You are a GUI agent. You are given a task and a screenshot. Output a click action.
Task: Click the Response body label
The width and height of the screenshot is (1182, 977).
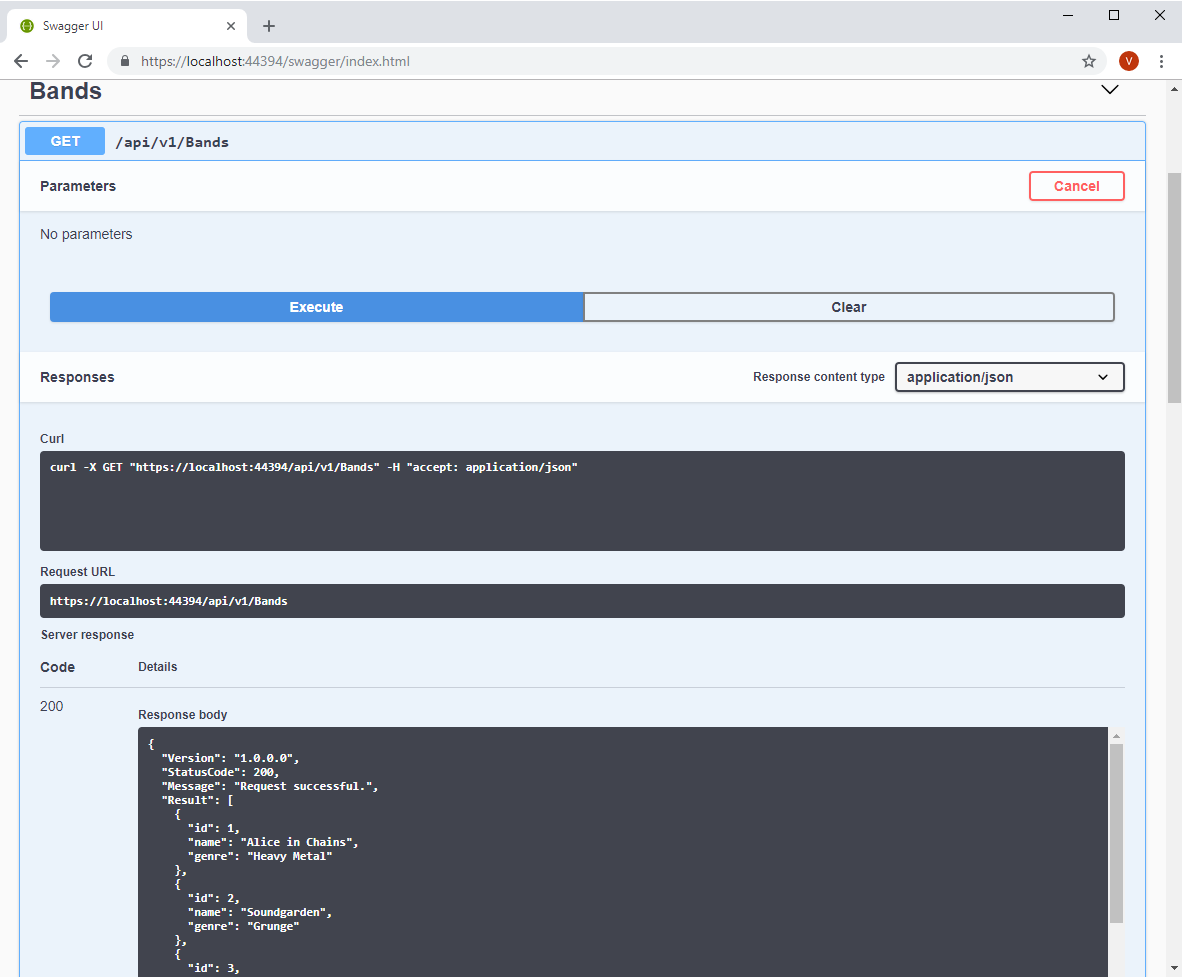click(x=182, y=715)
